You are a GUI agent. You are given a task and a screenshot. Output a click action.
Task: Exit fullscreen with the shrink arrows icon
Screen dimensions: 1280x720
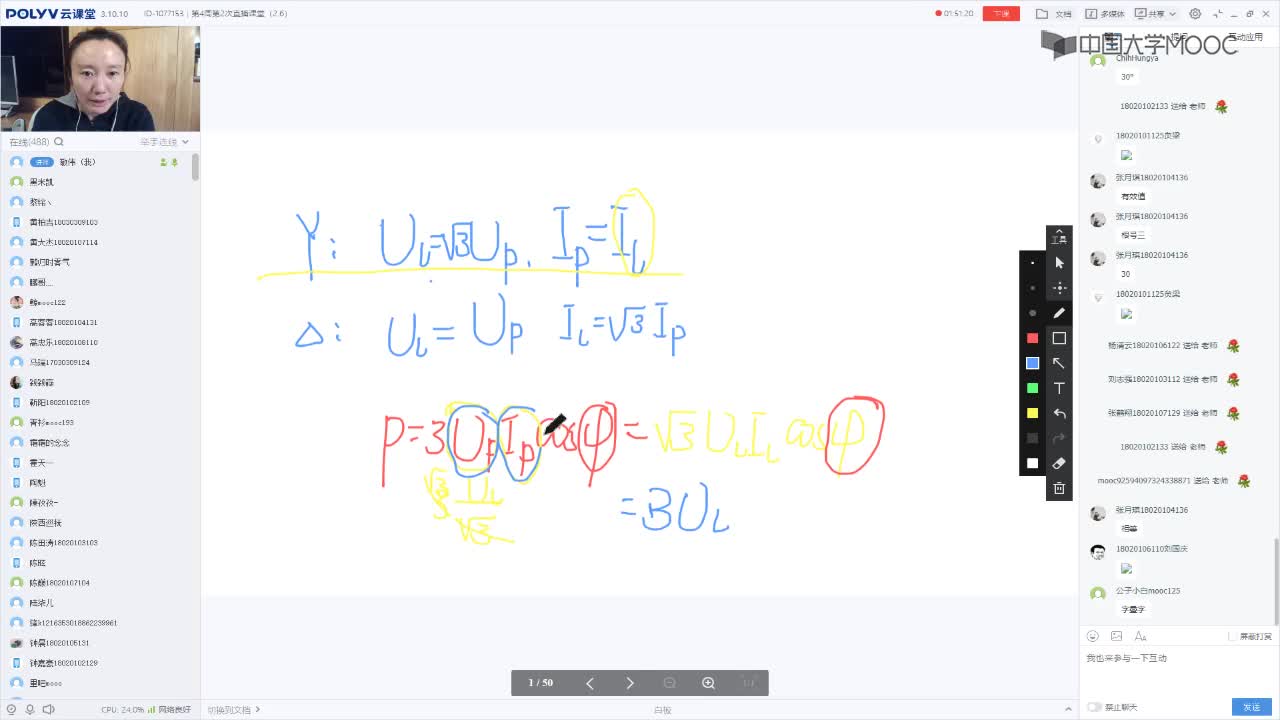tap(1219, 14)
